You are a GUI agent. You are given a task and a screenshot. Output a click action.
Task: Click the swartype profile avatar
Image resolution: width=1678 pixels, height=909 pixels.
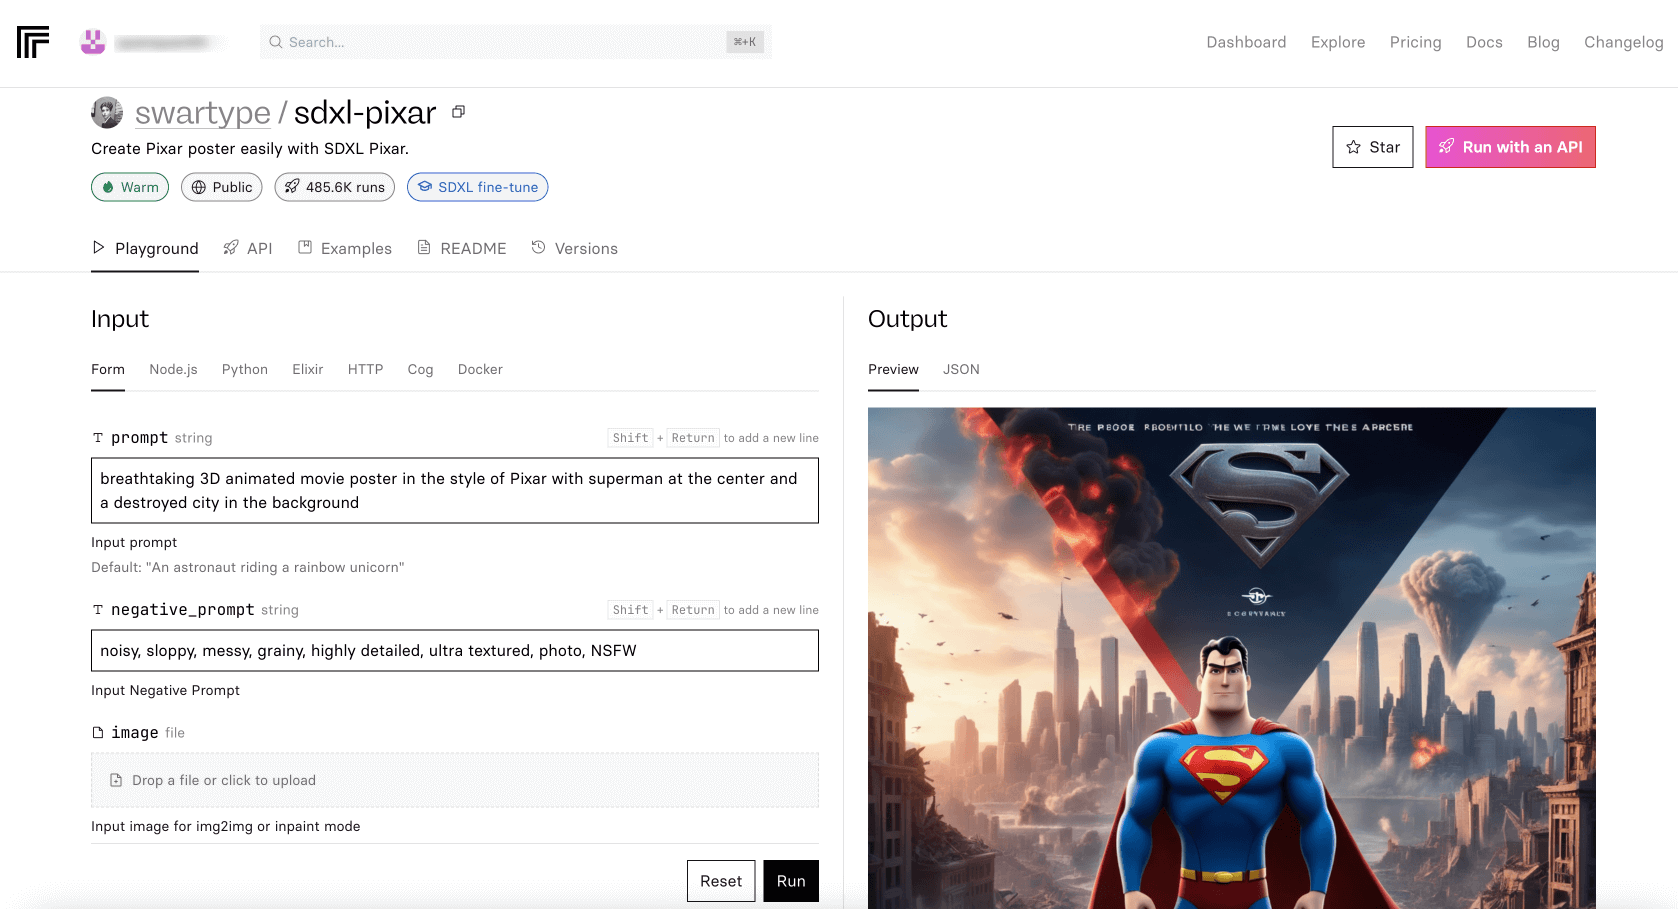(107, 113)
